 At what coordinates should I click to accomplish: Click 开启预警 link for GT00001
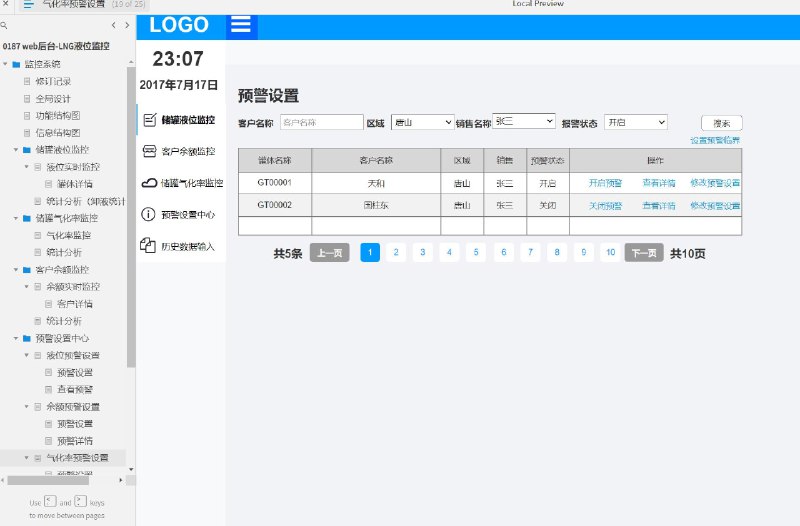[605, 183]
